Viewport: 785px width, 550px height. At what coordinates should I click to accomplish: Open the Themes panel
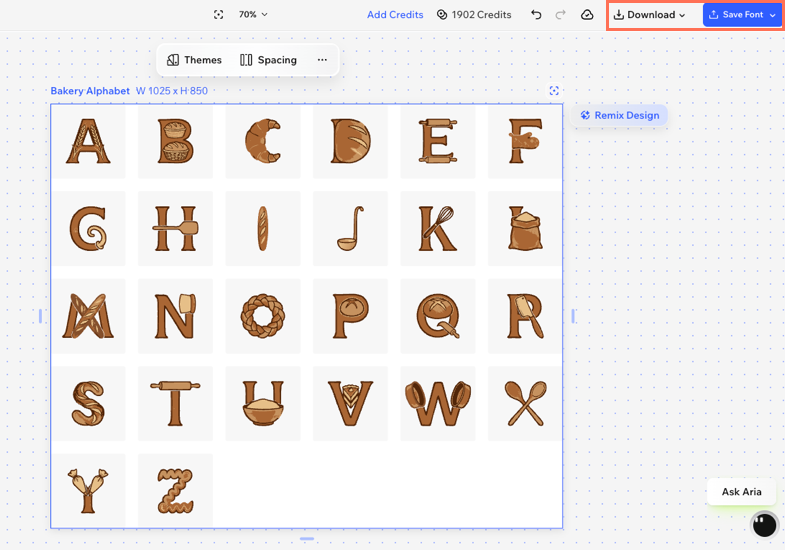(194, 60)
